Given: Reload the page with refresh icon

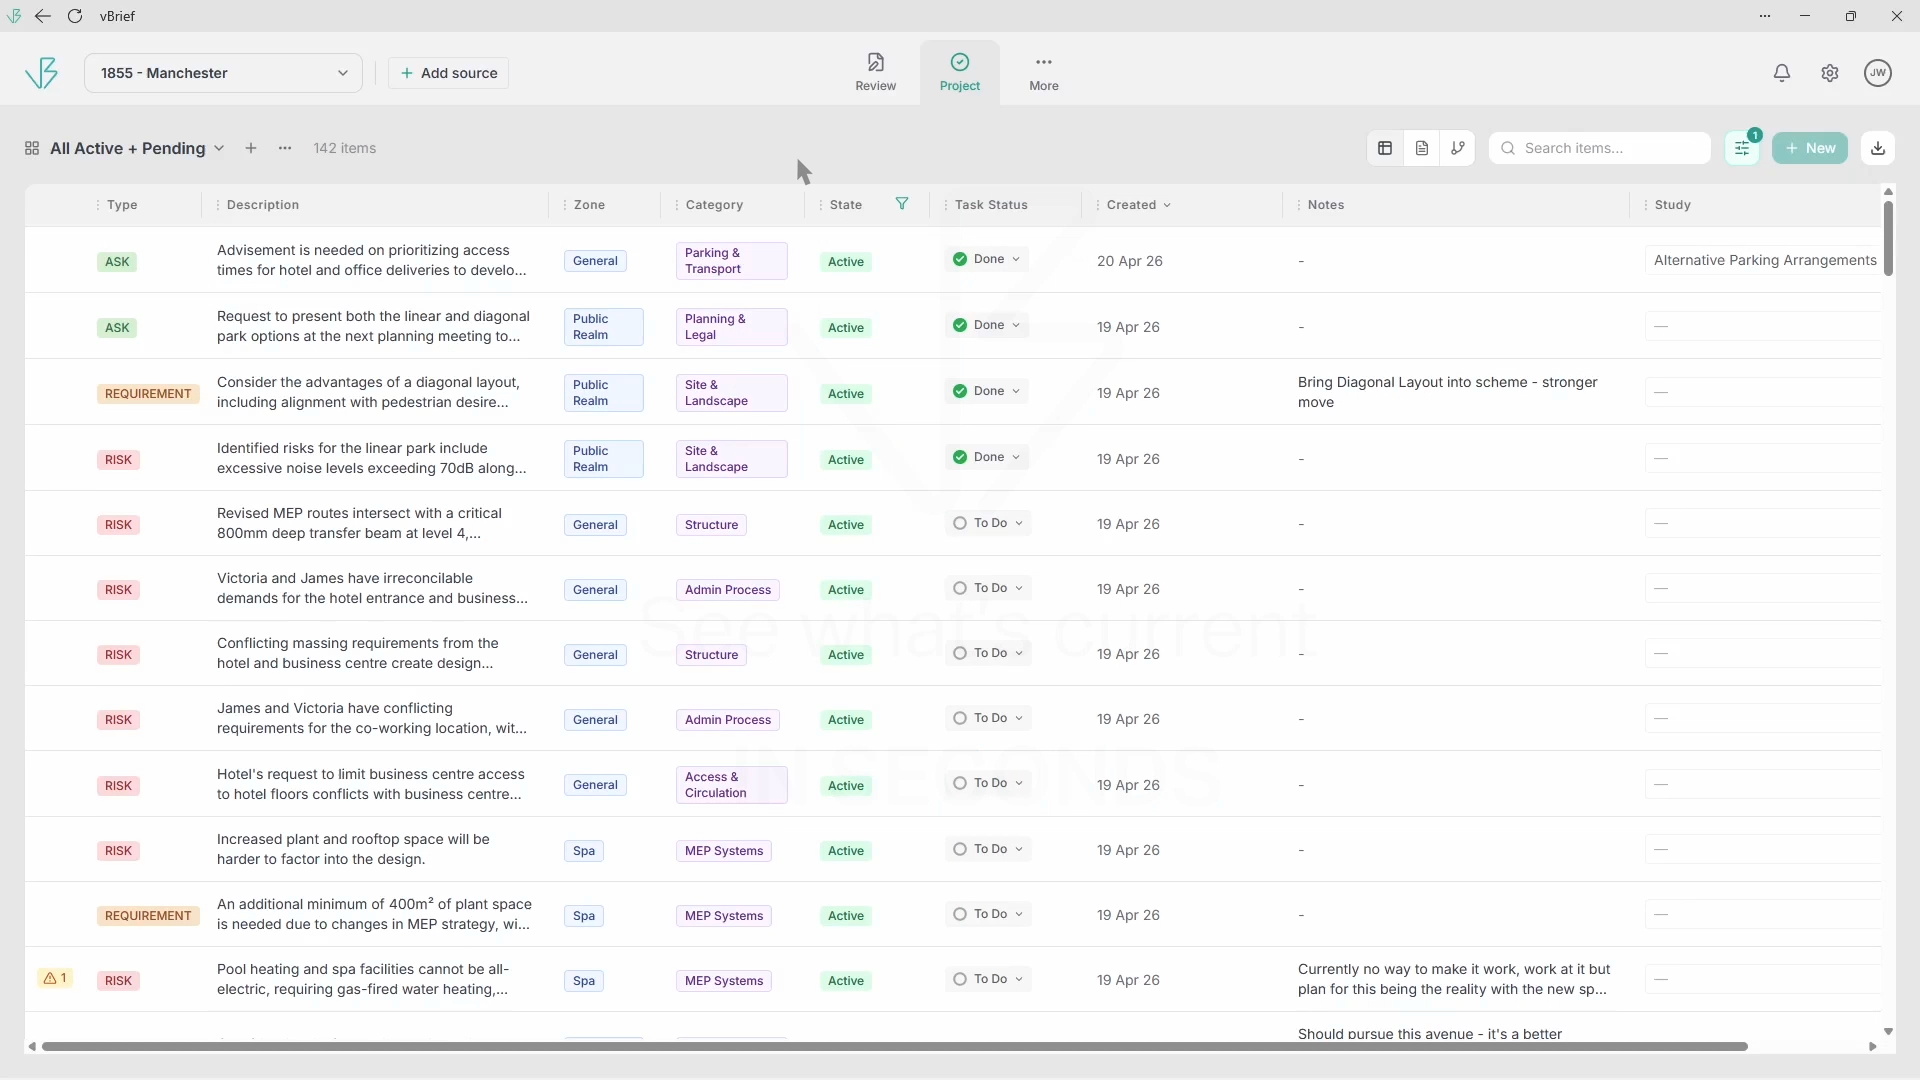Looking at the screenshot, I should click(x=75, y=16).
